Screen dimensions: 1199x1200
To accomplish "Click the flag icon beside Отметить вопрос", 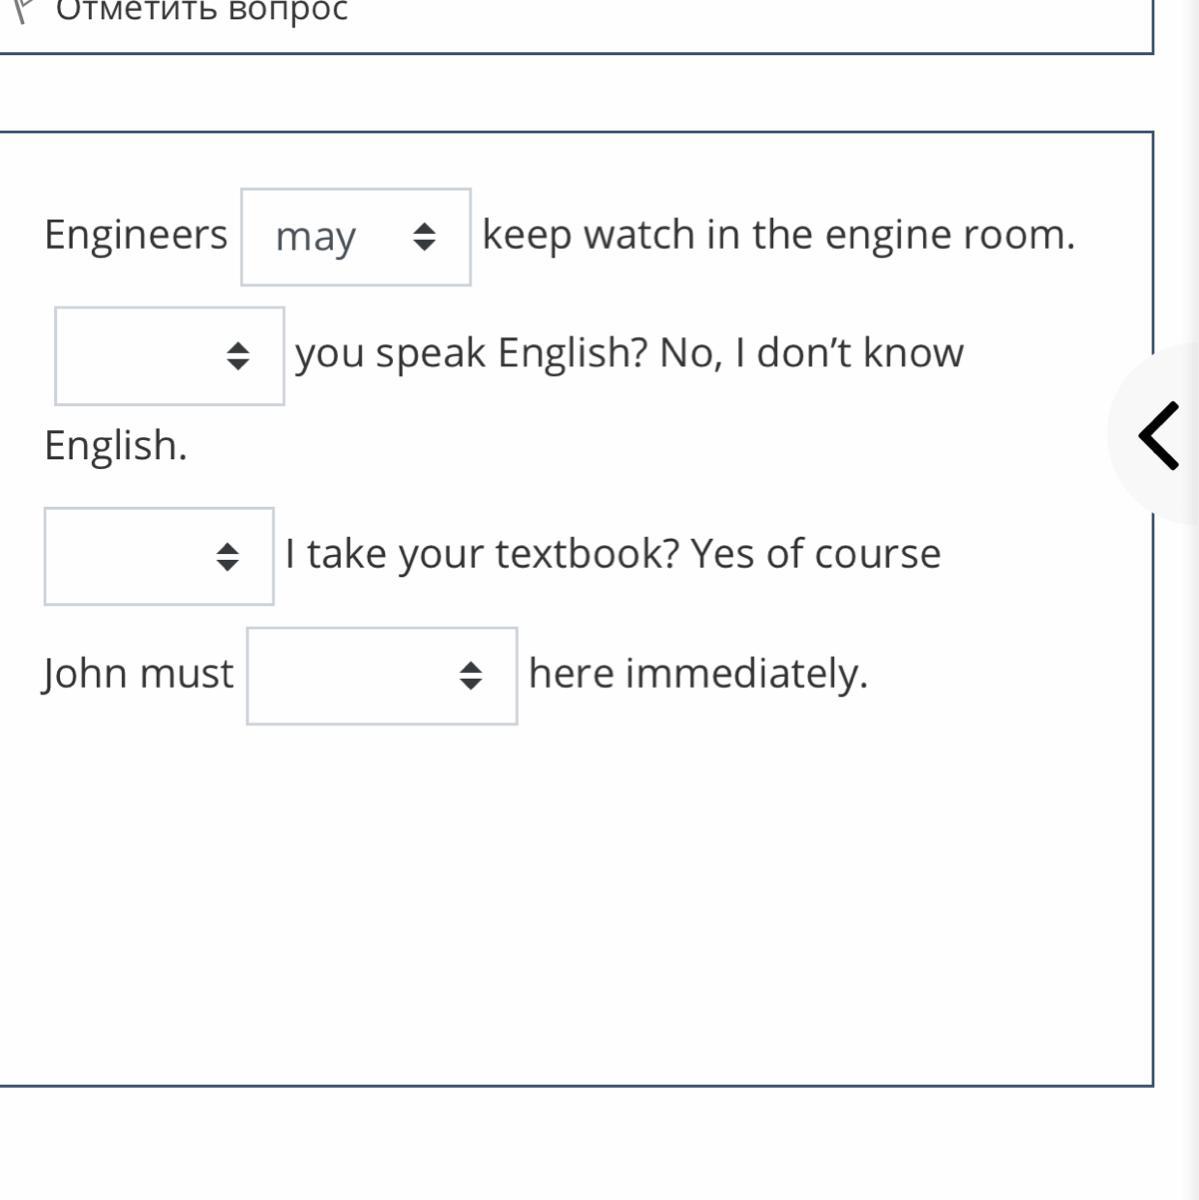I will point(22,10).
